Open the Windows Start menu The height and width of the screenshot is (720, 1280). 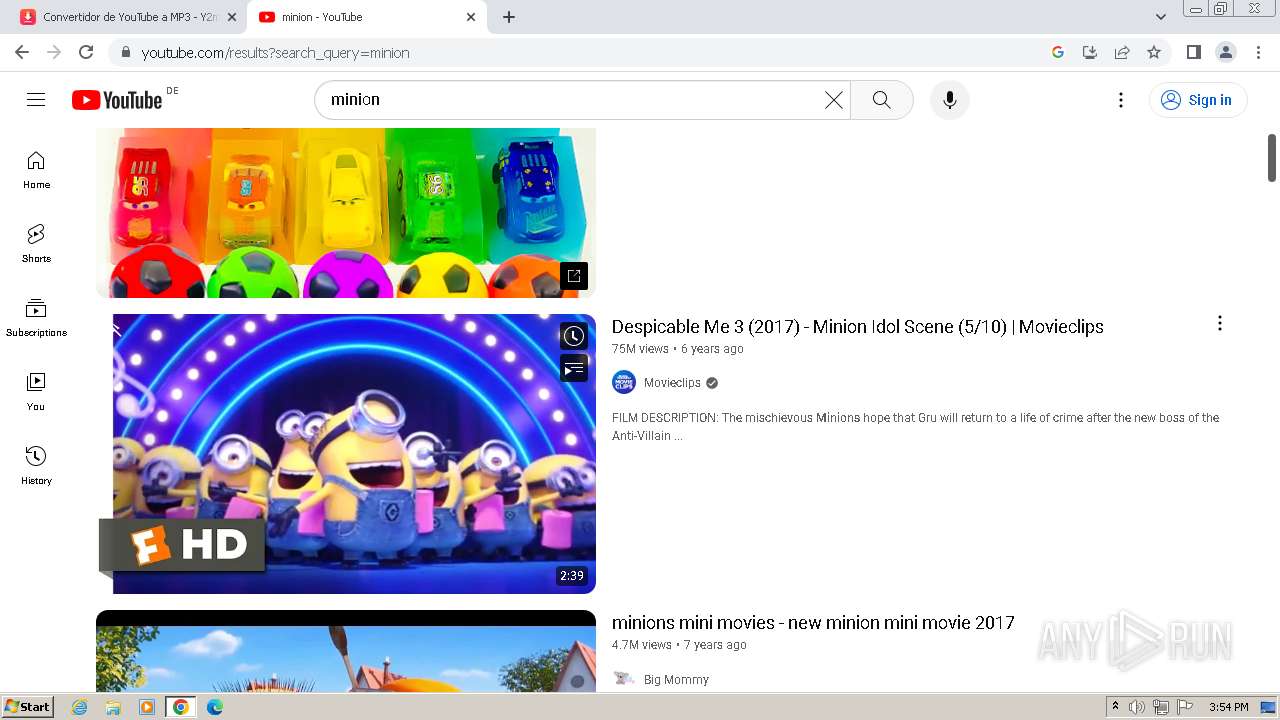pyautogui.click(x=28, y=707)
